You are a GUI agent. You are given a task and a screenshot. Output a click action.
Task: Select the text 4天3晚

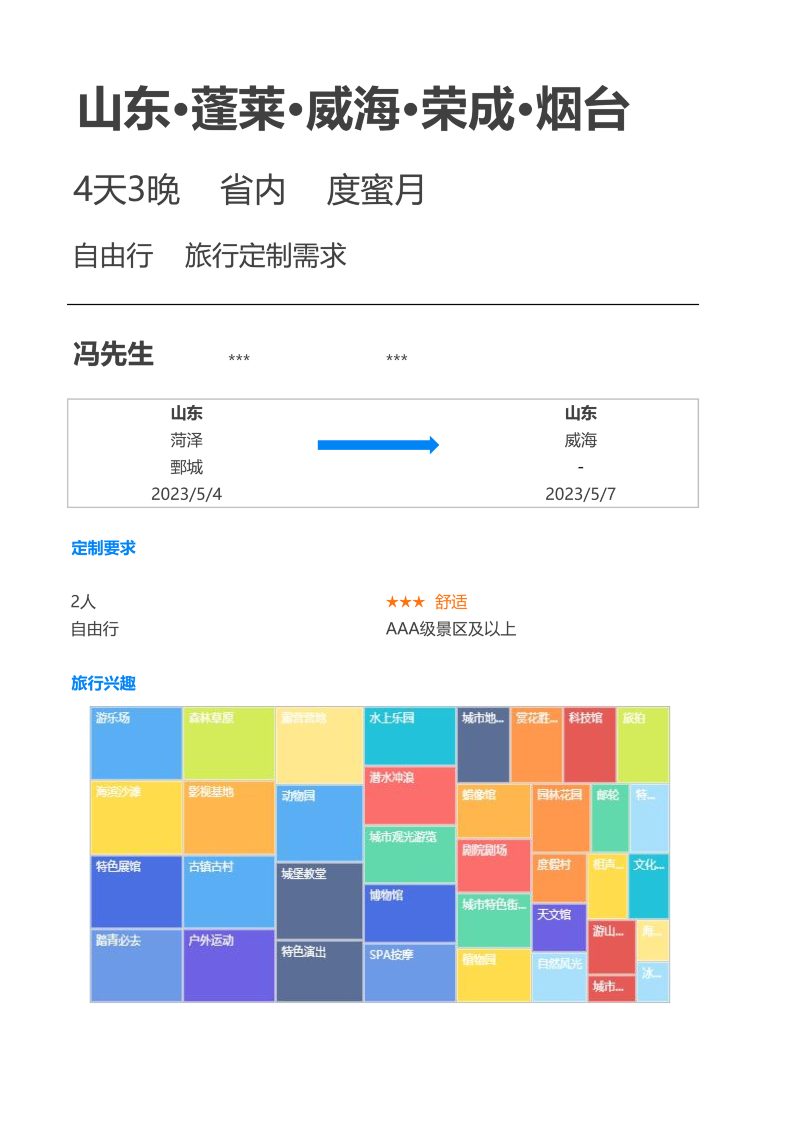click(127, 190)
